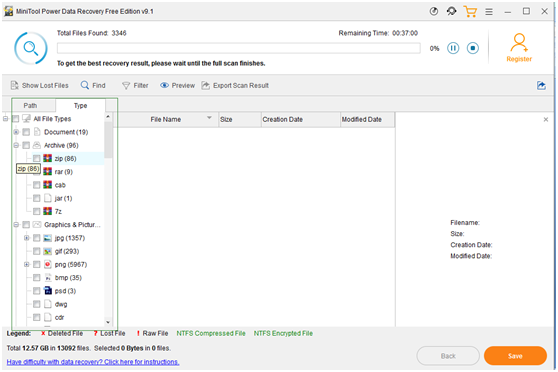Expand the jpg (1357) node
This screenshot has height=372, width=558.
[x=26, y=238]
